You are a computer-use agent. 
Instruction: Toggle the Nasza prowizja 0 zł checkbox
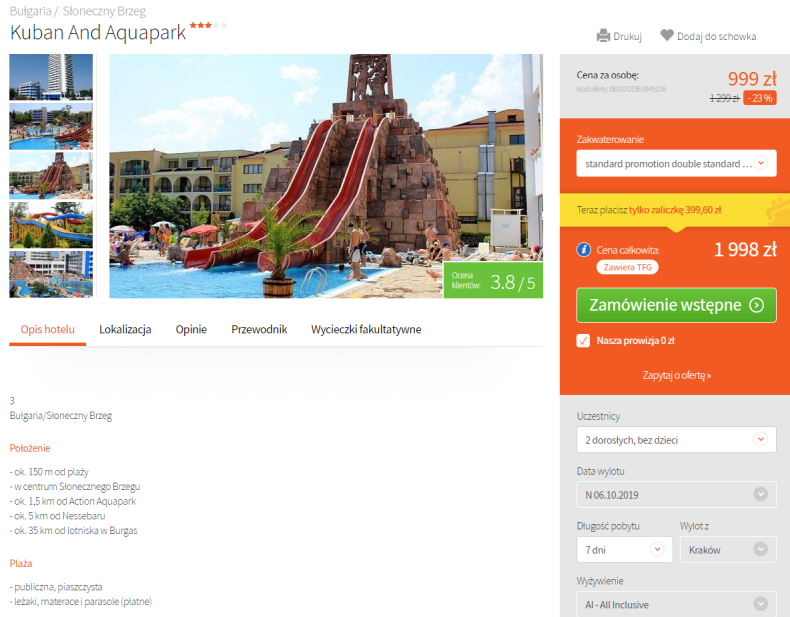click(583, 341)
